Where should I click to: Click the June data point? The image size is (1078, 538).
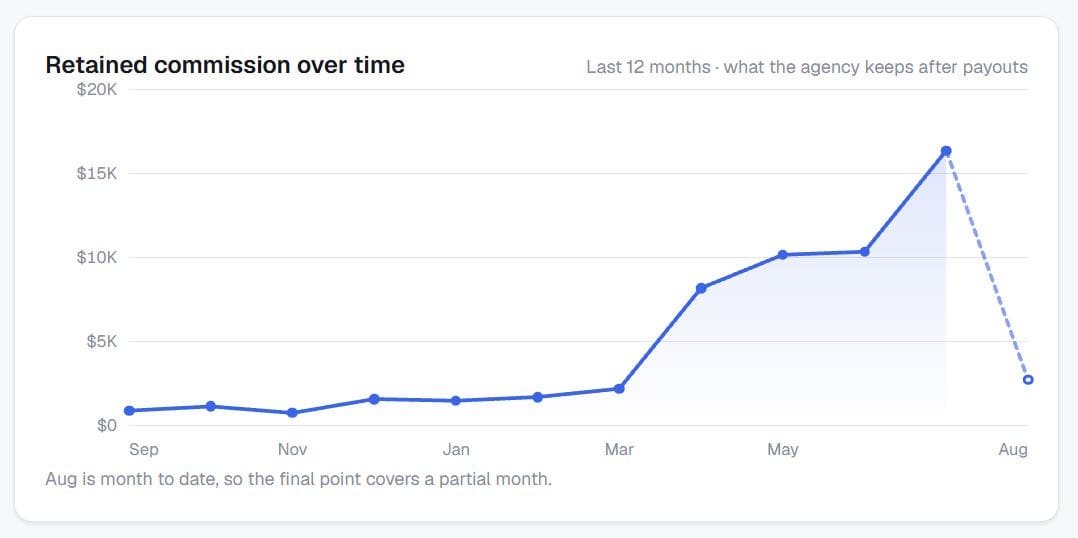(x=864, y=251)
